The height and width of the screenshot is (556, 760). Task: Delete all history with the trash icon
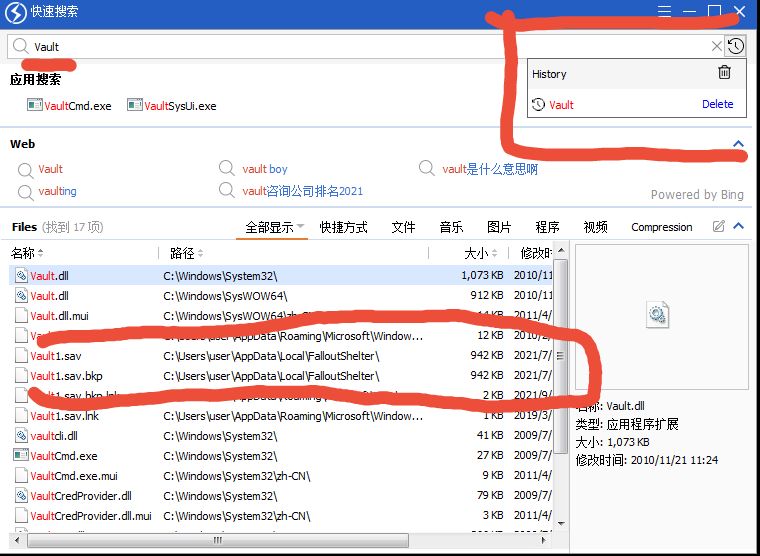tap(724, 72)
